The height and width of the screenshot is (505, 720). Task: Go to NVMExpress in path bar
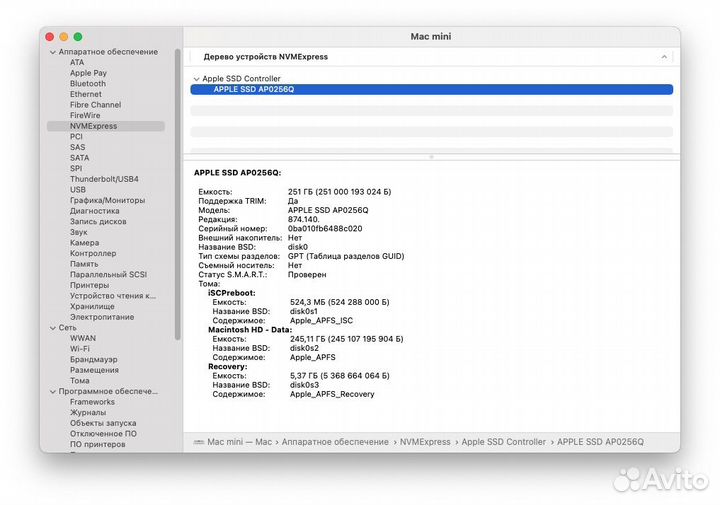point(425,442)
